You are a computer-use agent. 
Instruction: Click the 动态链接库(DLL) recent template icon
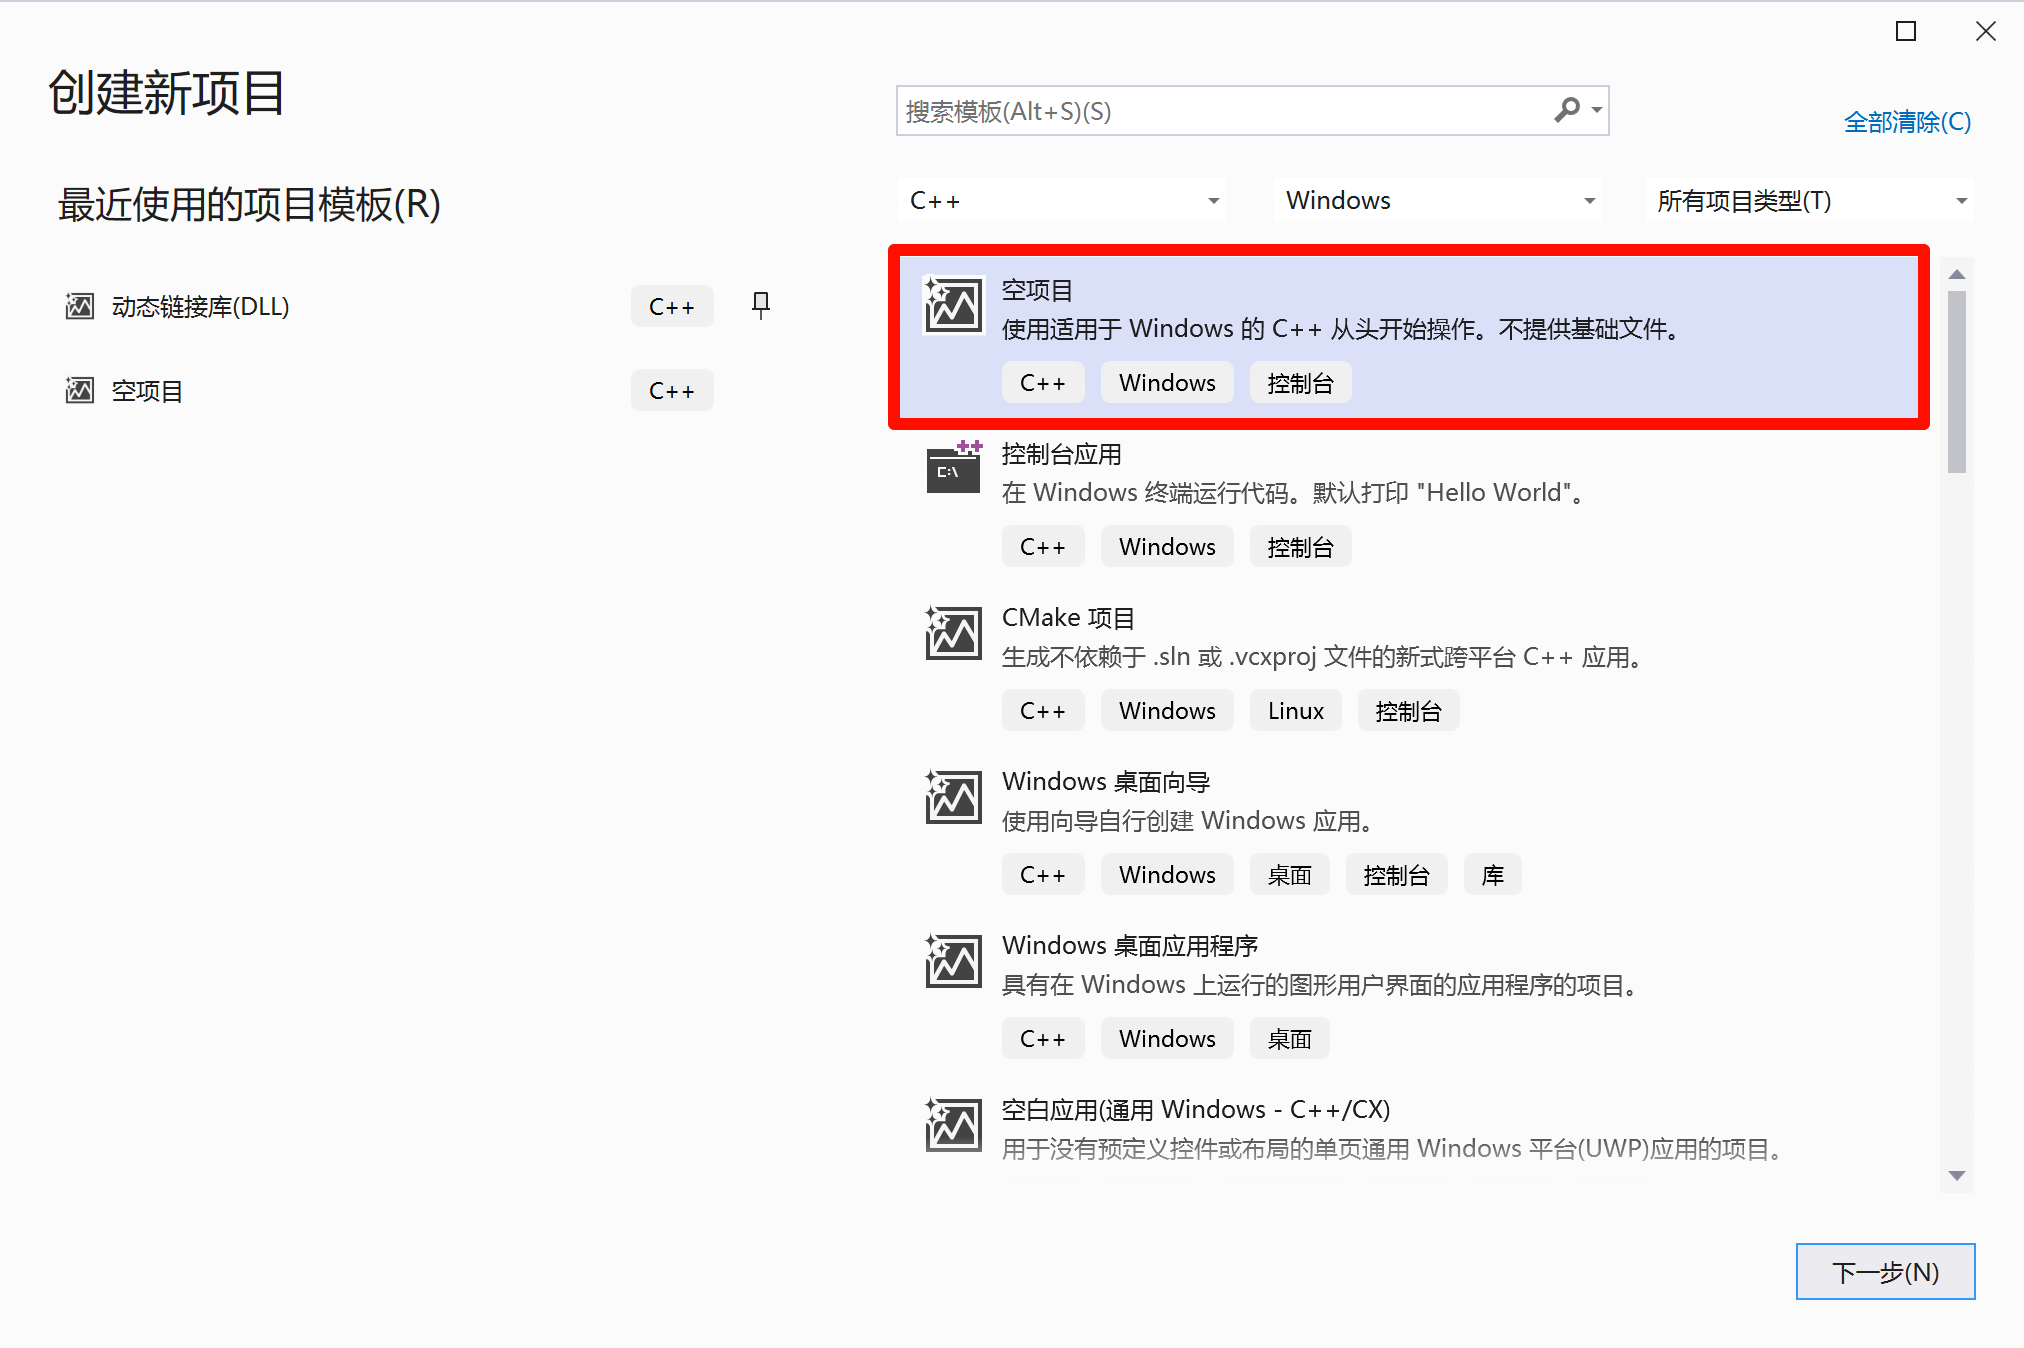point(79,306)
